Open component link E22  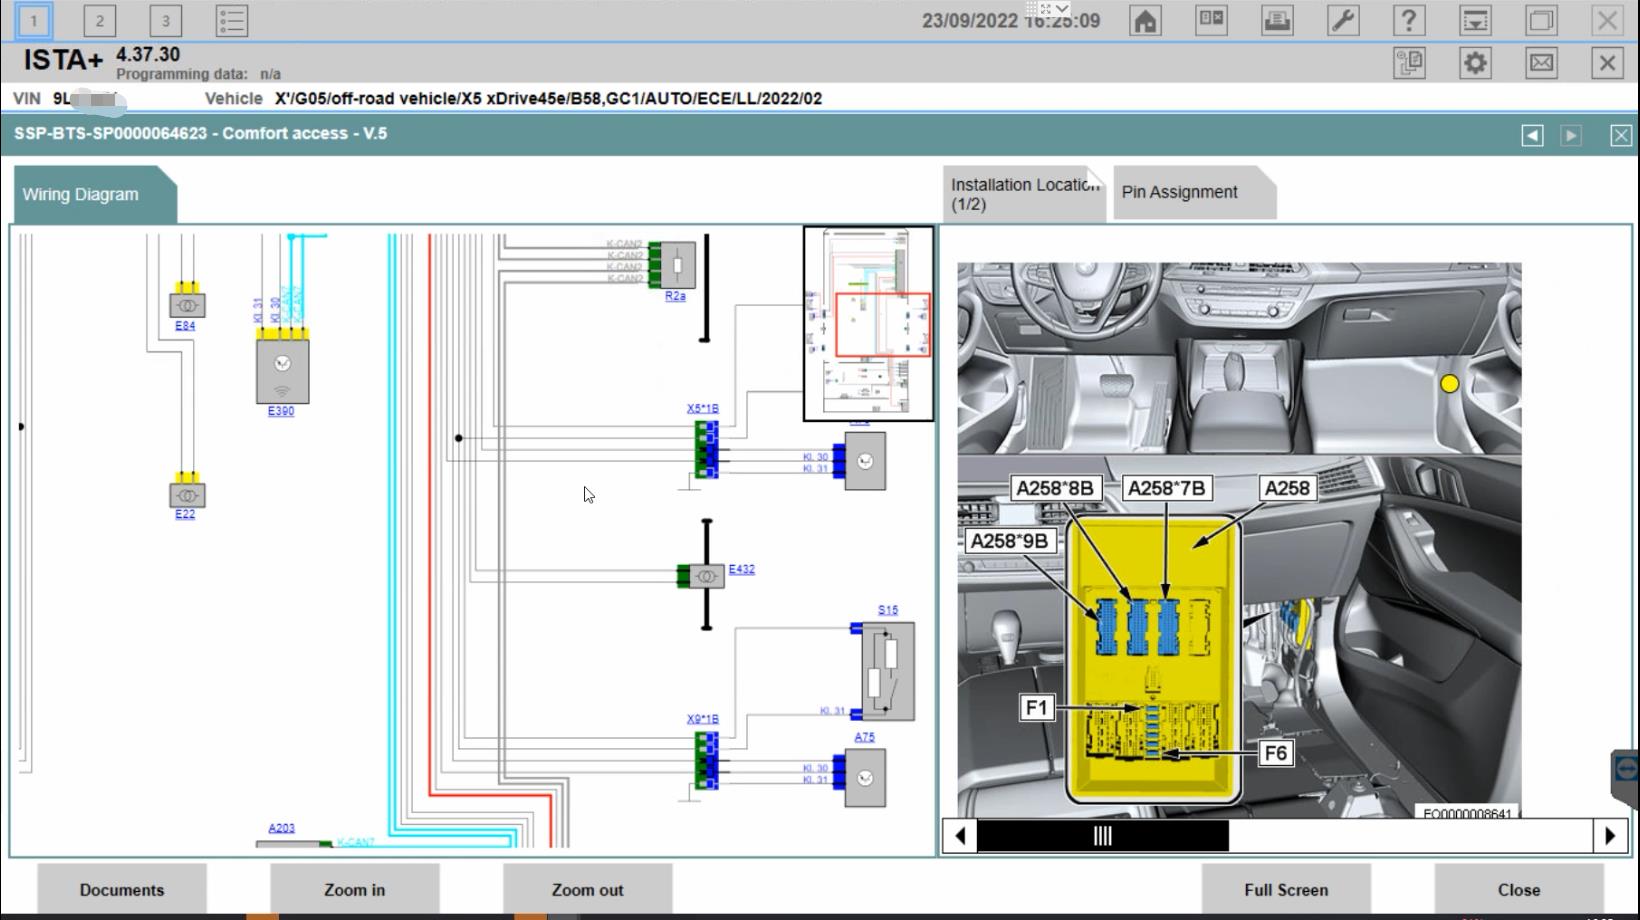click(x=185, y=514)
